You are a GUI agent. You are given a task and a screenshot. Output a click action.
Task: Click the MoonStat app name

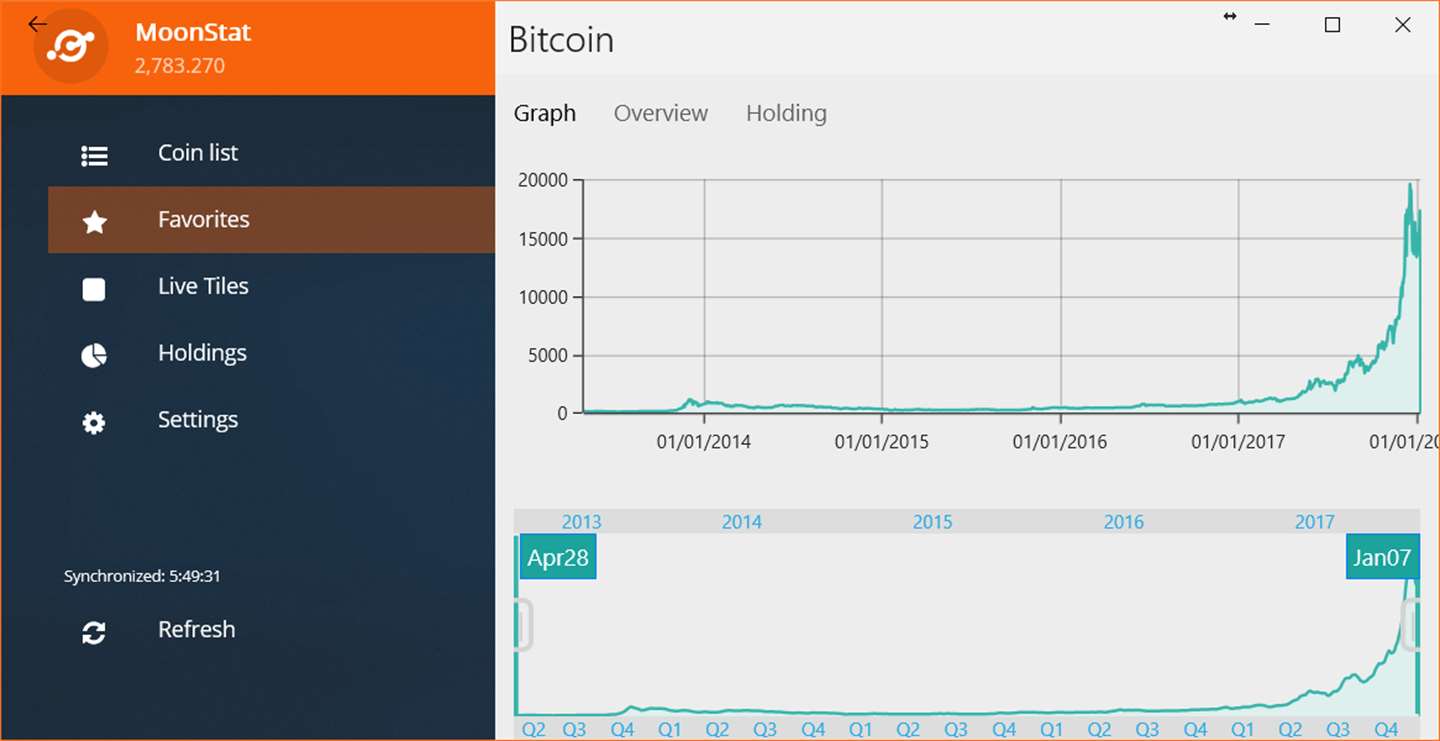click(193, 32)
